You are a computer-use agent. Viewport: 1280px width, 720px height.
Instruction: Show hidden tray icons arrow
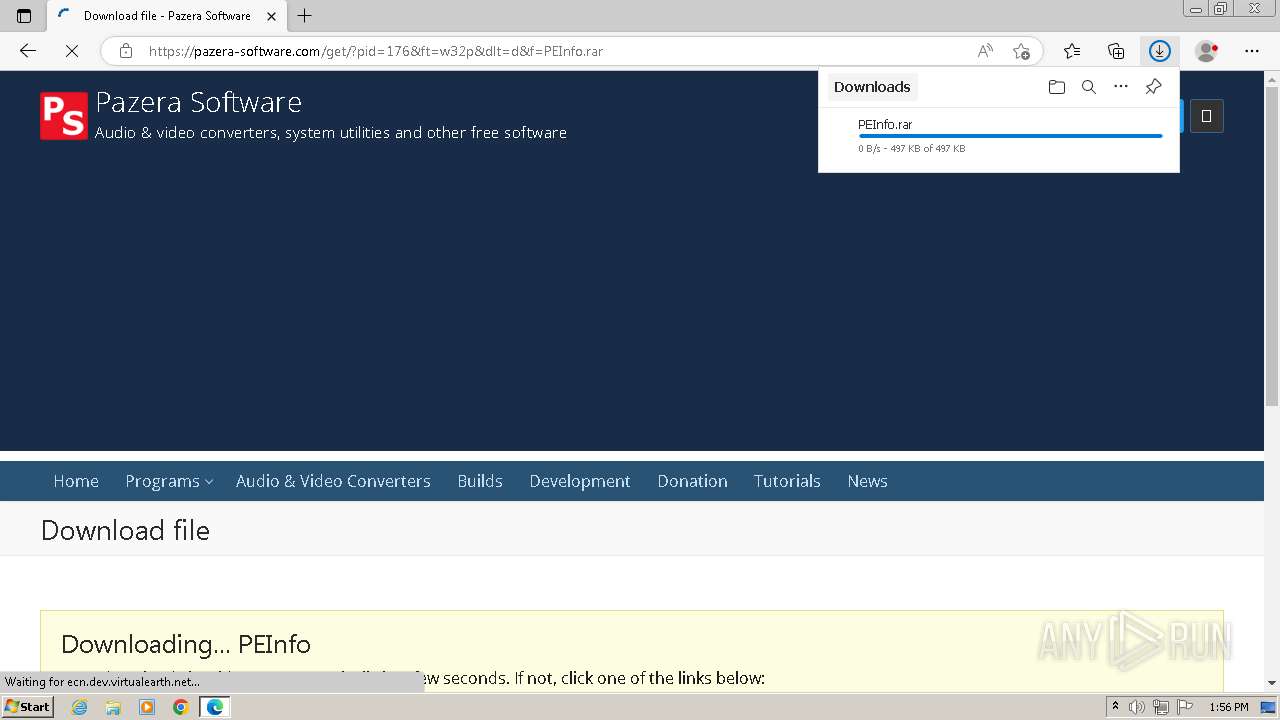point(1115,707)
